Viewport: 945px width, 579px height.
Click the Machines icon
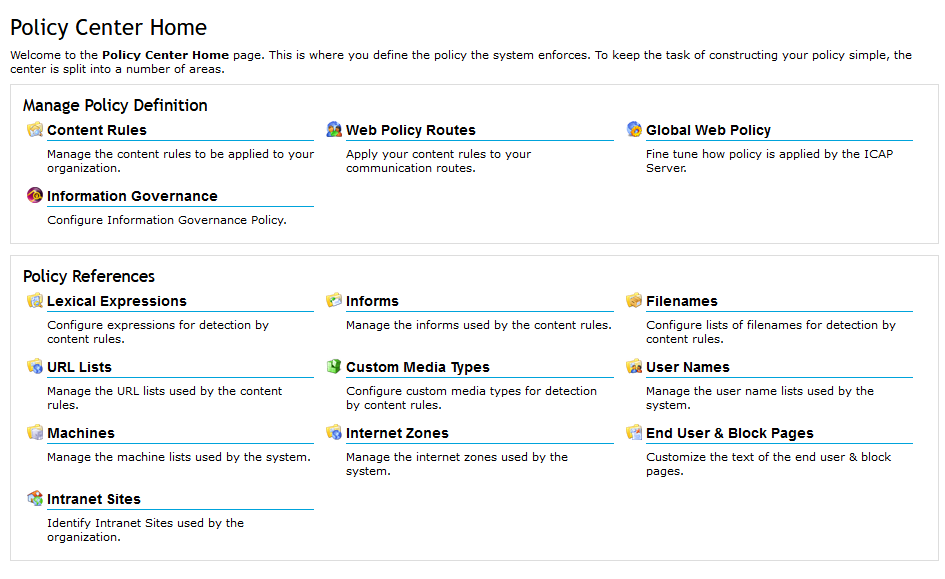tap(35, 433)
